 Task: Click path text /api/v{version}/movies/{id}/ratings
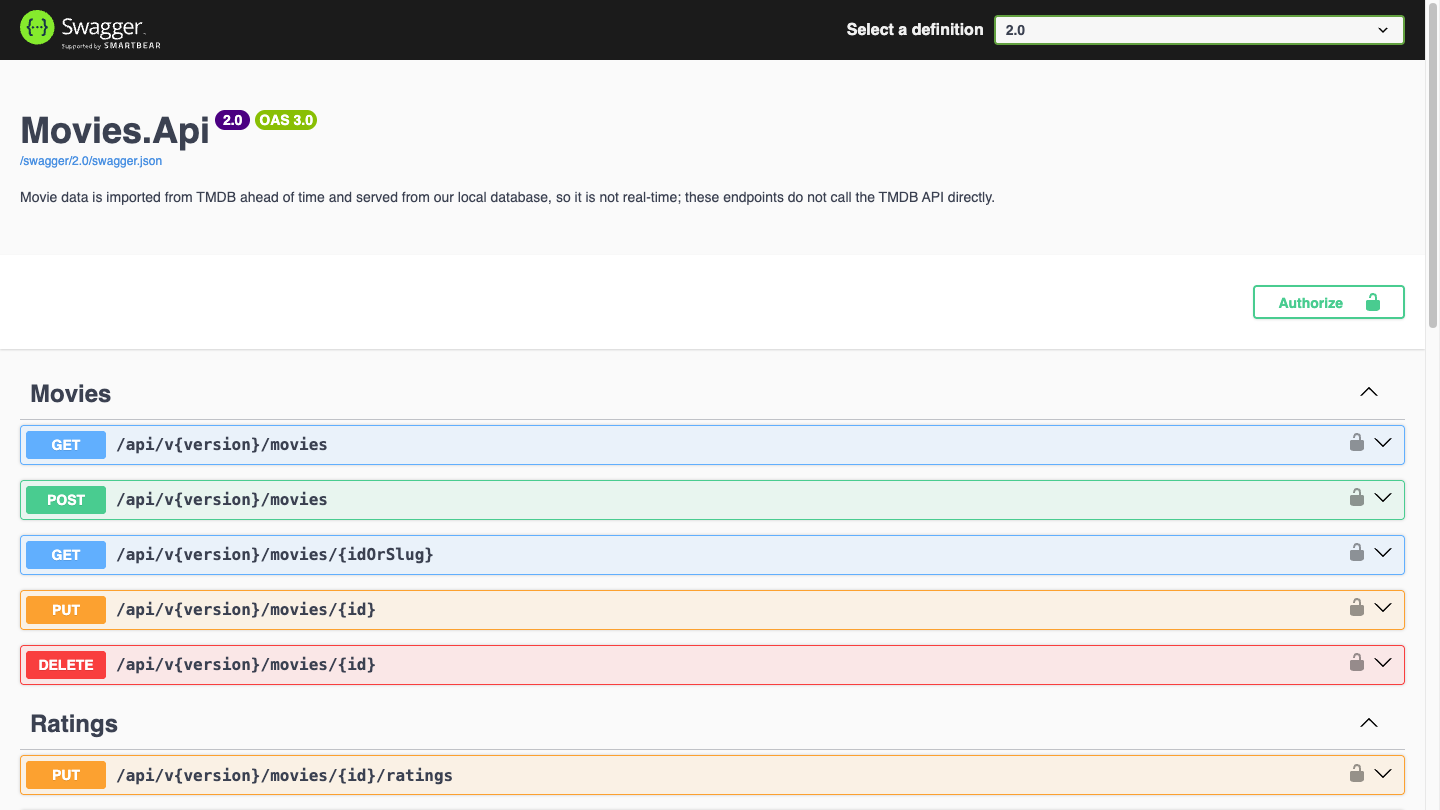(x=284, y=775)
